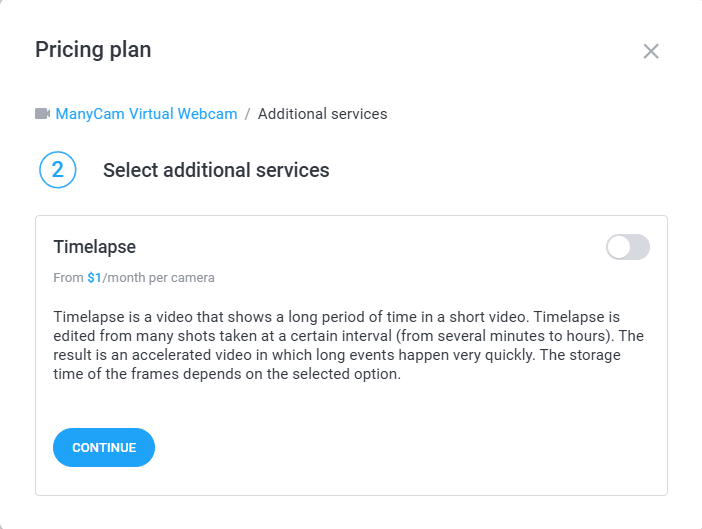
Task: Click the empty area right of Continue
Action: pyautogui.click(x=400, y=447)
